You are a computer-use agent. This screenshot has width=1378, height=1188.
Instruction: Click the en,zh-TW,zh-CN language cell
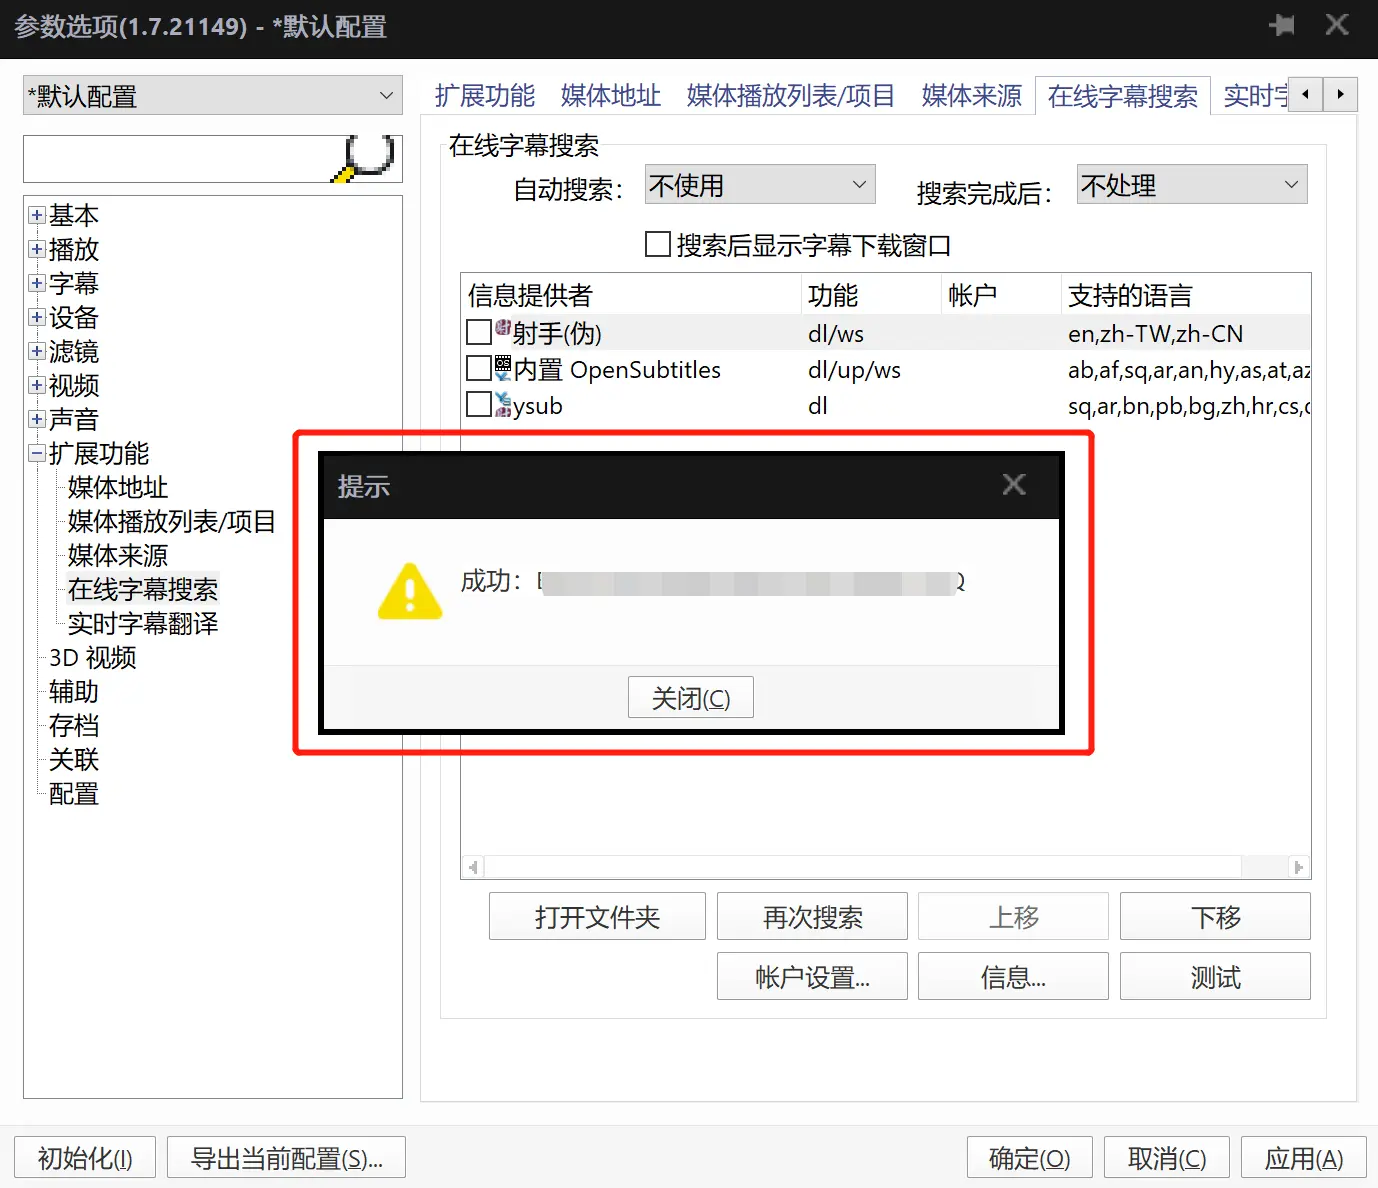pyautogui.click(x=1155, y=333)
